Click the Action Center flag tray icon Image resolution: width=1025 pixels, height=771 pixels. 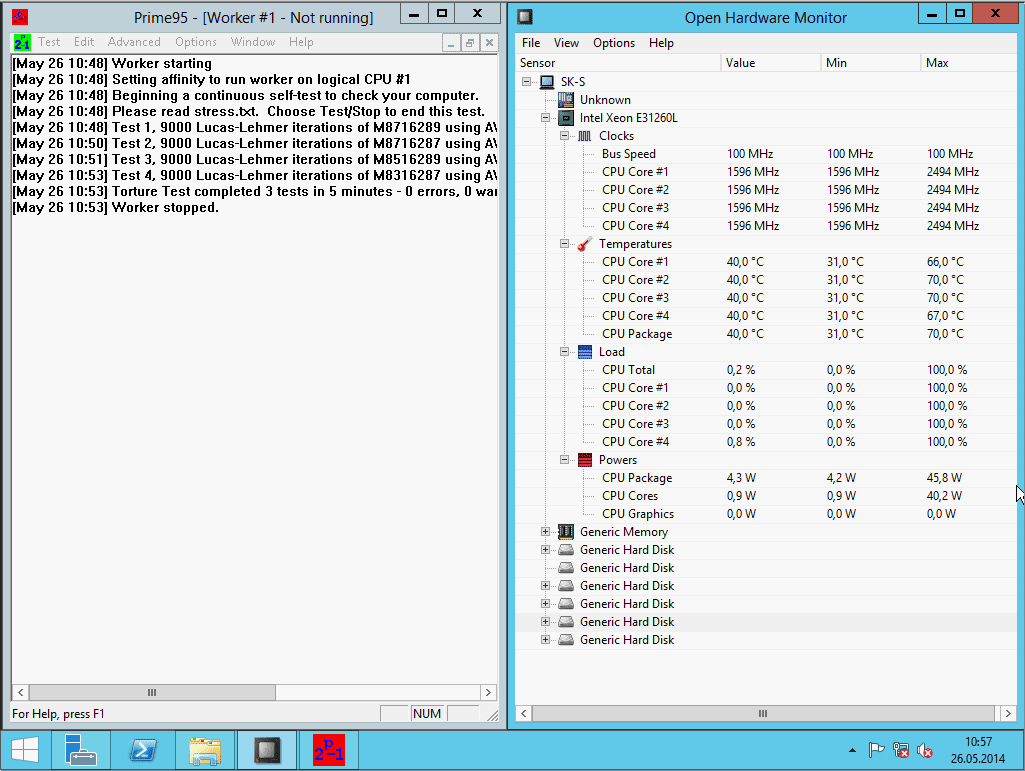[x=876, y=750]
